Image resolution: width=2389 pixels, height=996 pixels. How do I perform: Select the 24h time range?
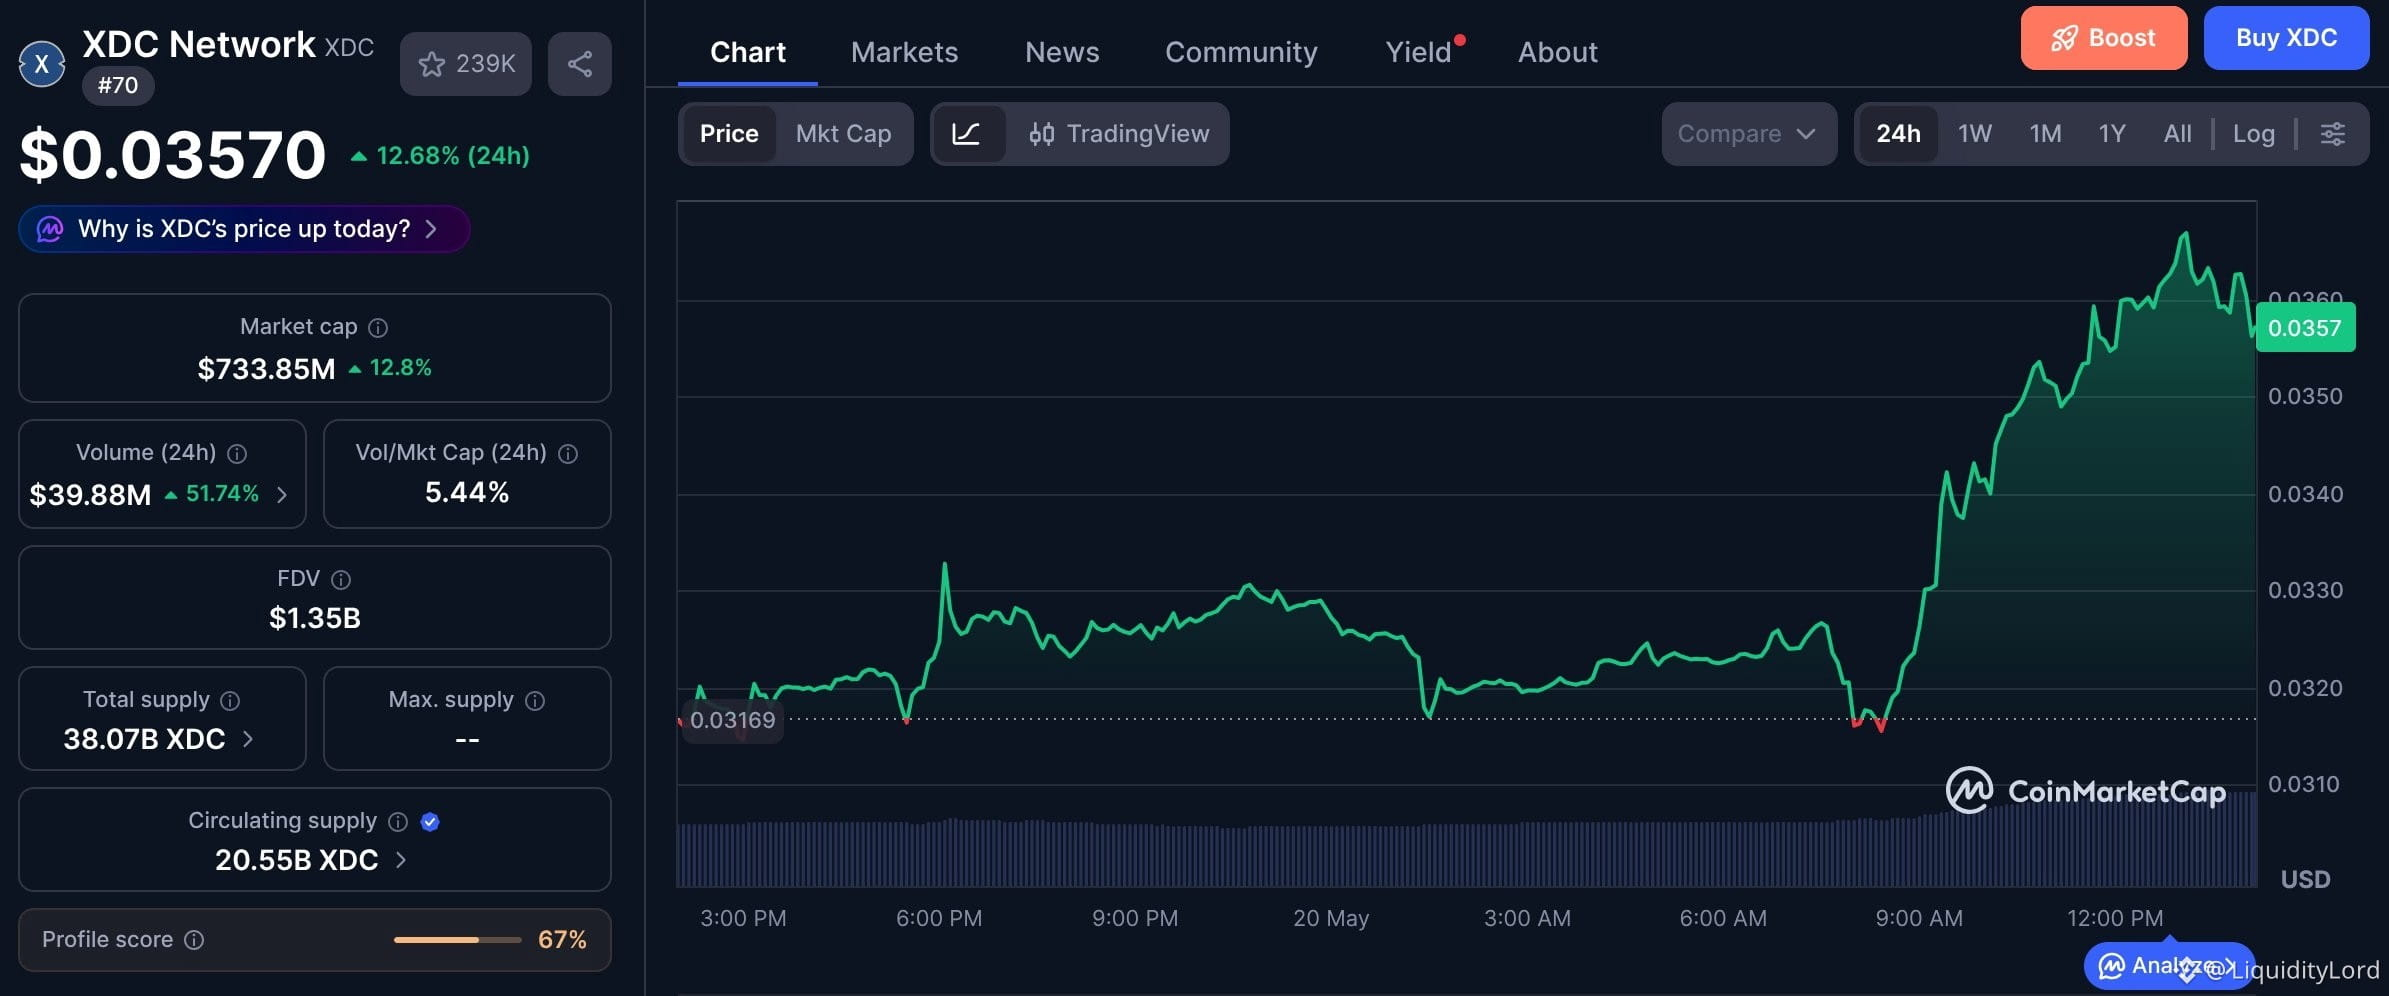(x=1898, y=134)
